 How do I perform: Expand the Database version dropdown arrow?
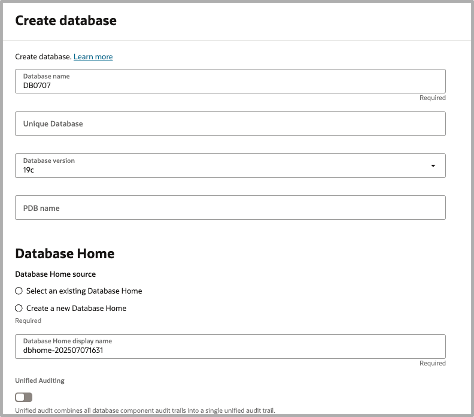433,166
